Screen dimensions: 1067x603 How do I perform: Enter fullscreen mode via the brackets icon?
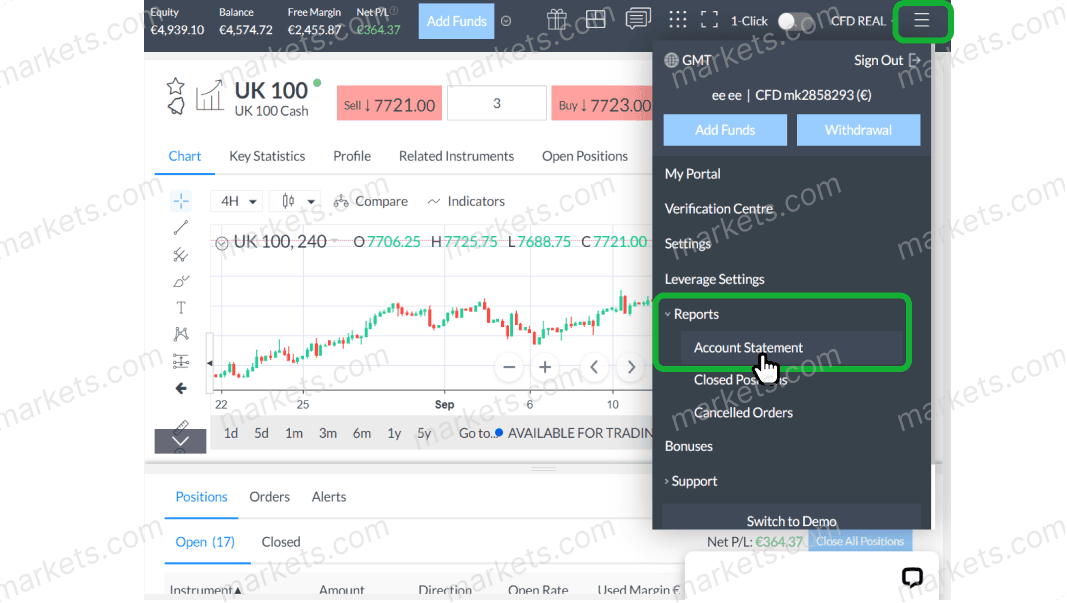[x=707, y=19]
